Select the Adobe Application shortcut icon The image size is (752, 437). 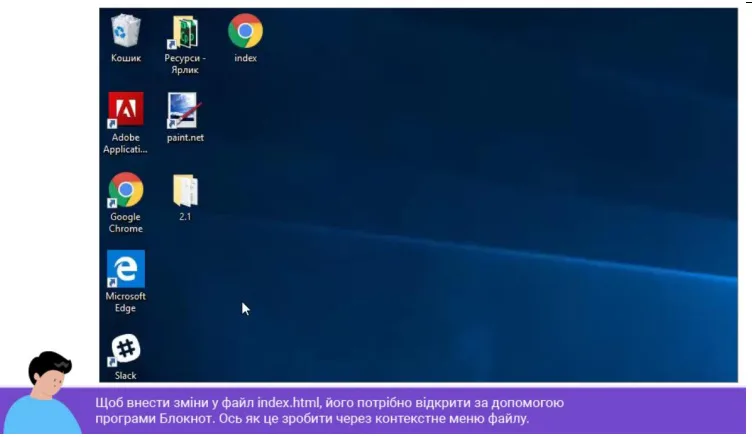[125, 110]
